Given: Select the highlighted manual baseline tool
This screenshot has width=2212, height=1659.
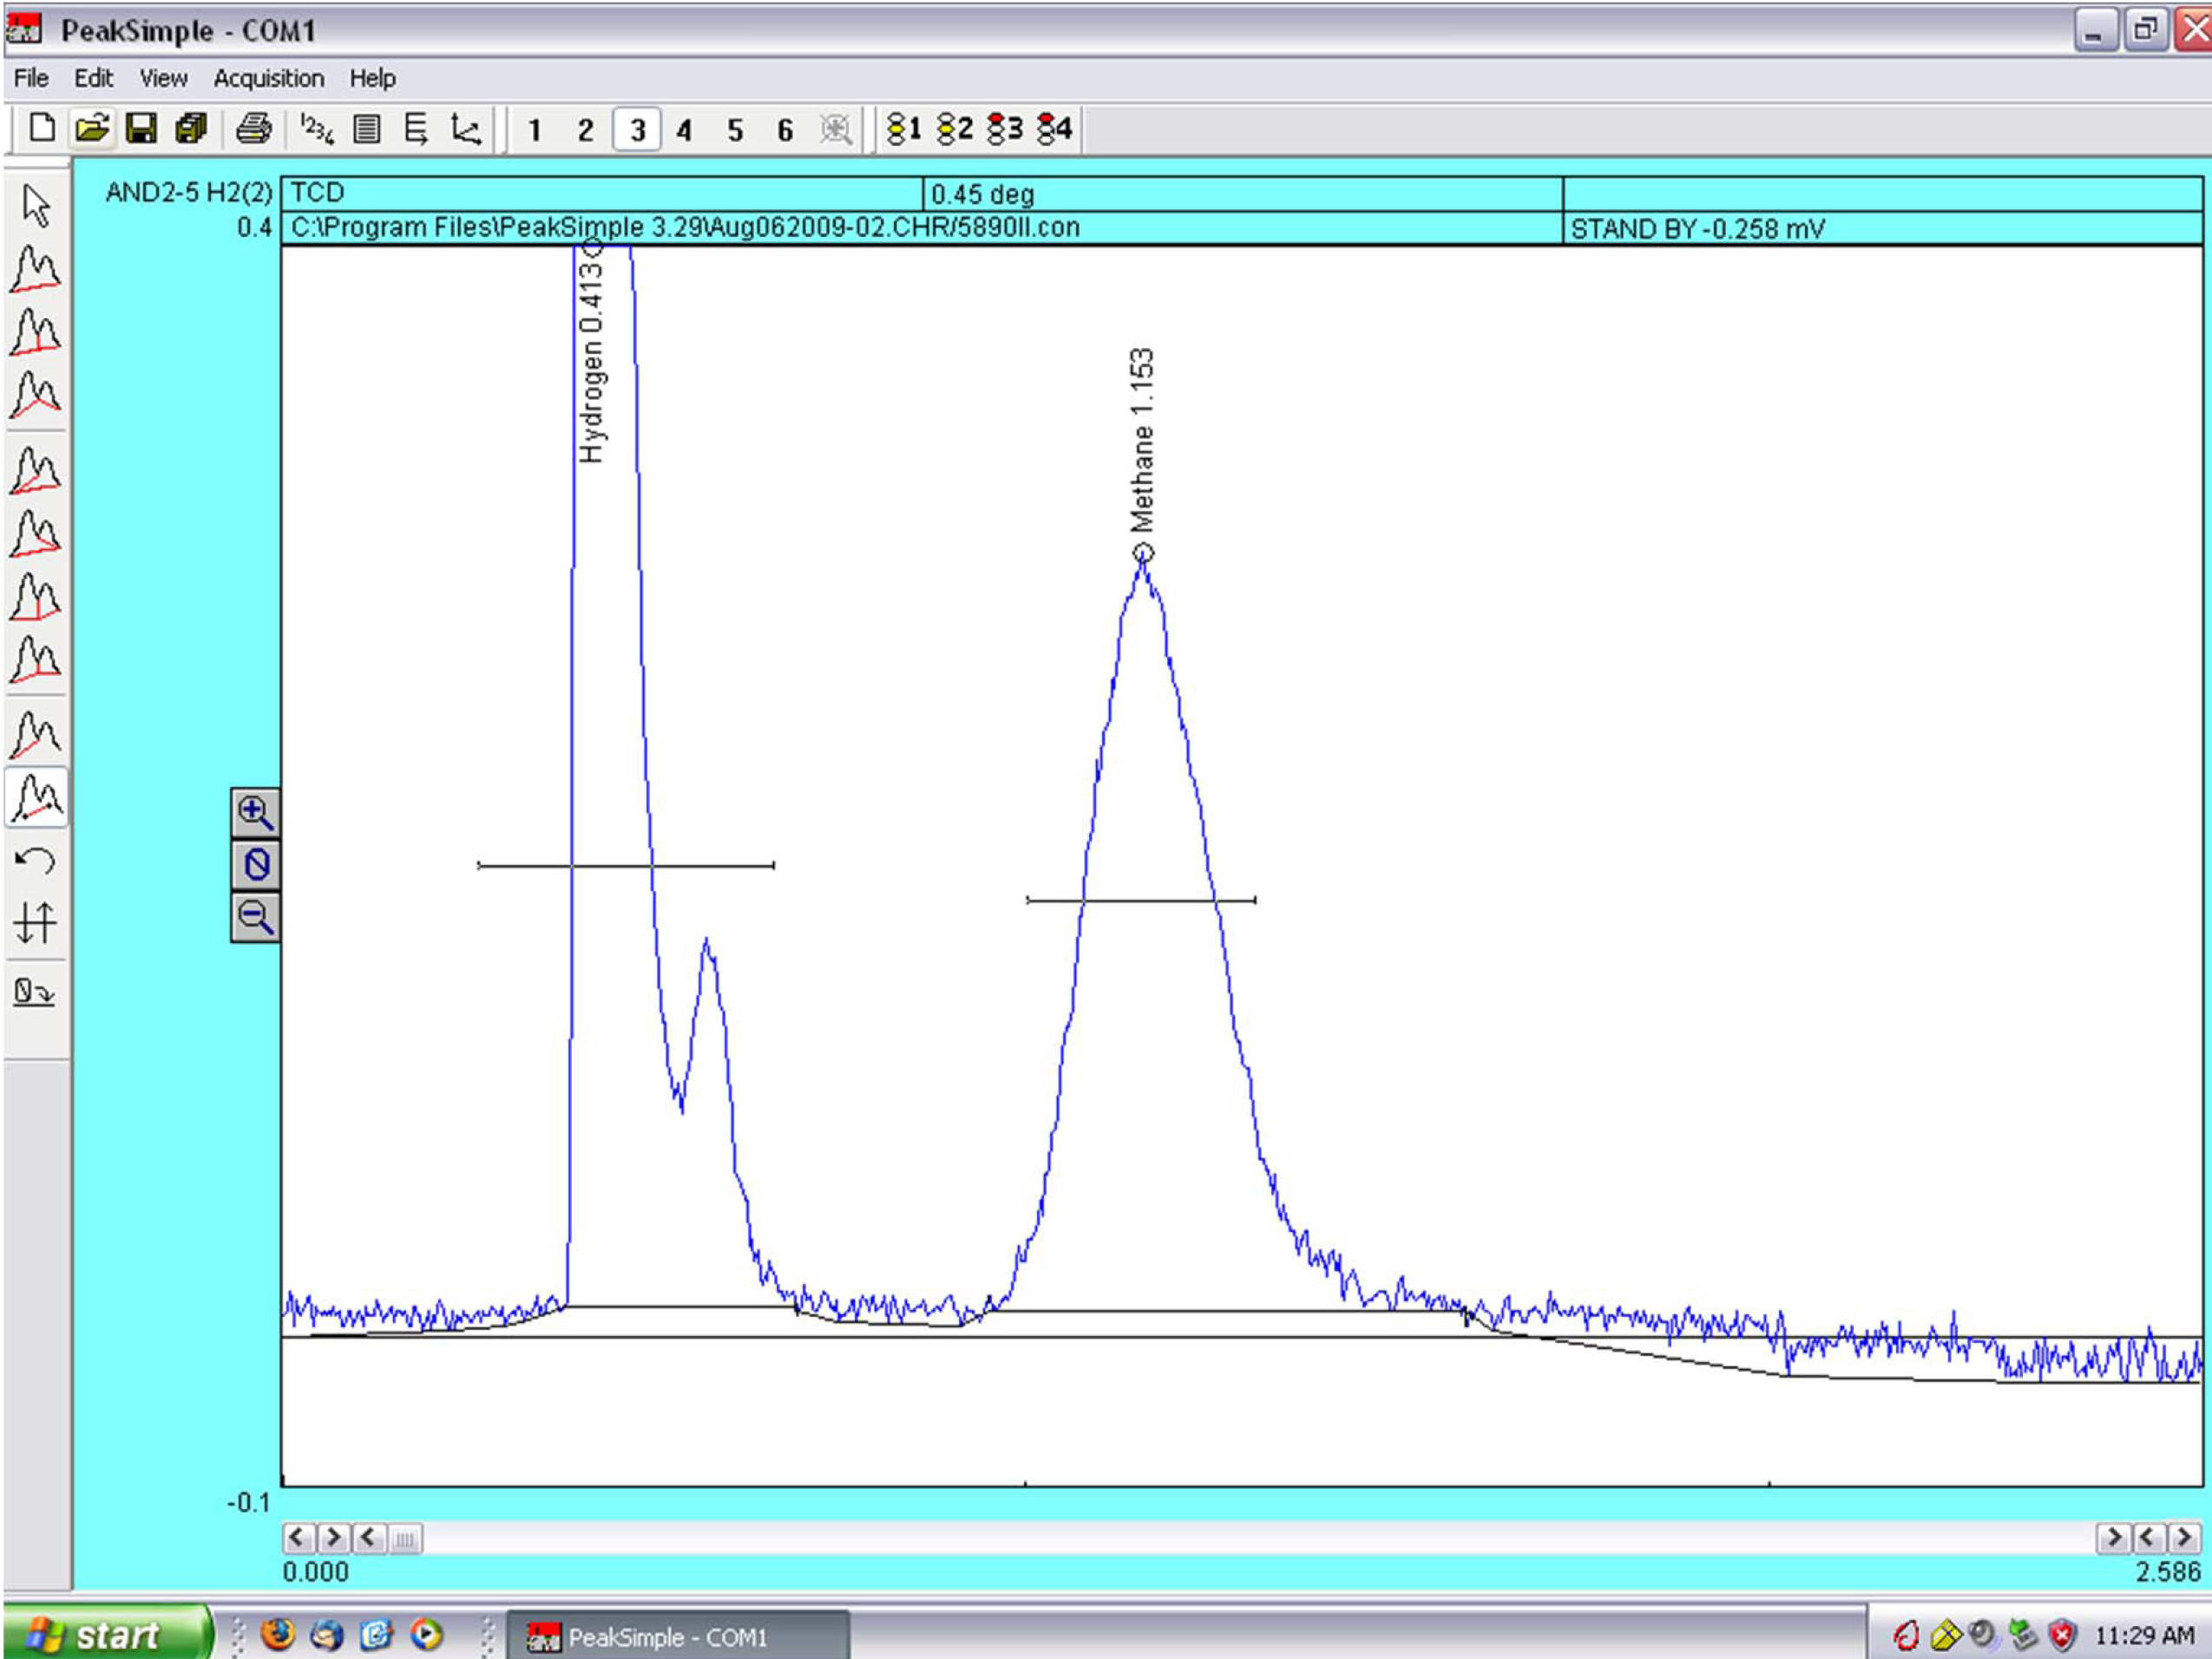Looking at the screenshot, I should point(37,797).
